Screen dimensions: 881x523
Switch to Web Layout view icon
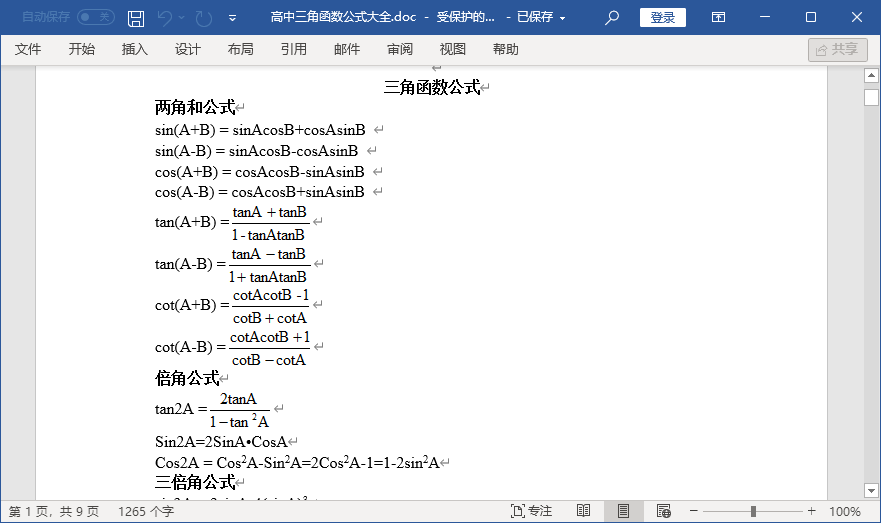tap(663, 511)
